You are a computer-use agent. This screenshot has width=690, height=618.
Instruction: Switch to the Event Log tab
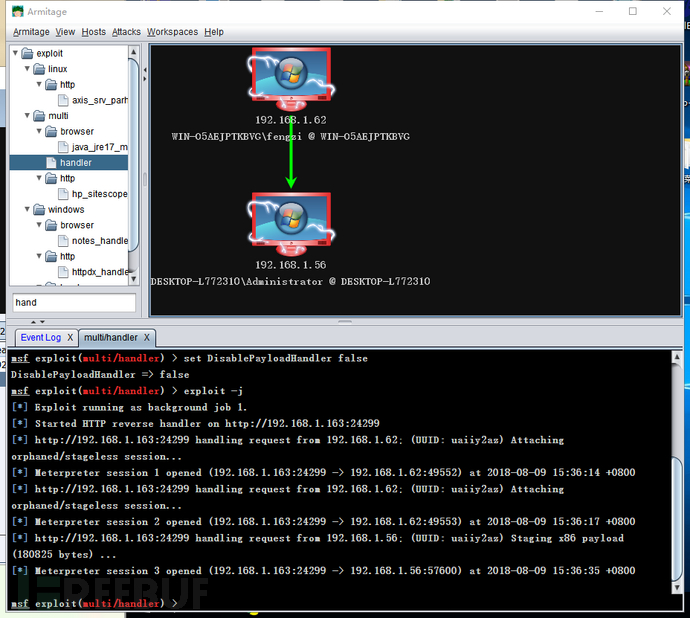point(40,338)
